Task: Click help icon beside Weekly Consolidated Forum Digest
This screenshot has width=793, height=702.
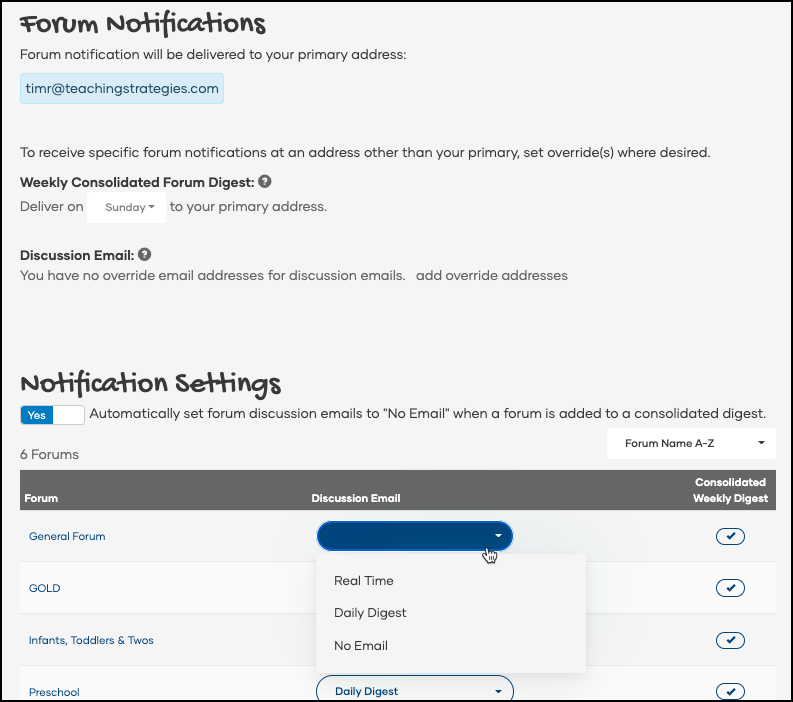Action: pos(265,182)
